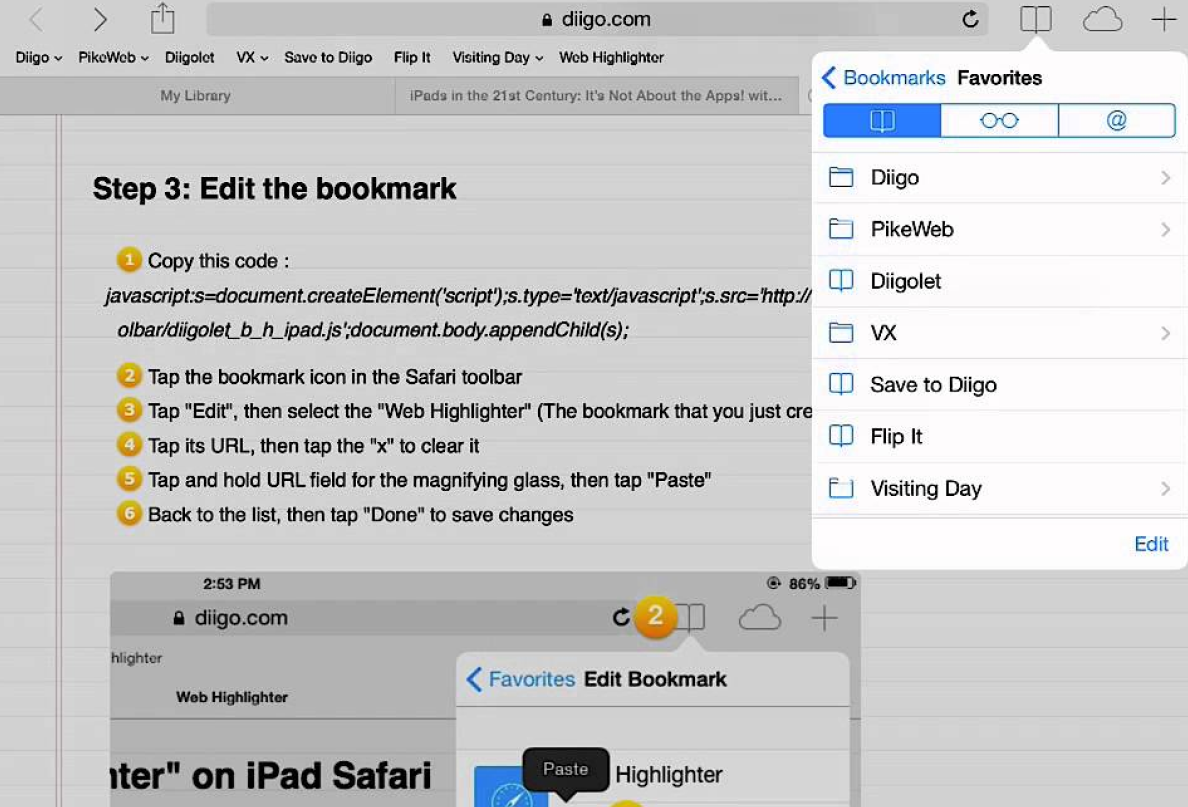Image resolution: width=1188 pixels, height=807 pixels.
Task: Switch to iPads in the 21st Century tab
Action: tap(595, 96)
